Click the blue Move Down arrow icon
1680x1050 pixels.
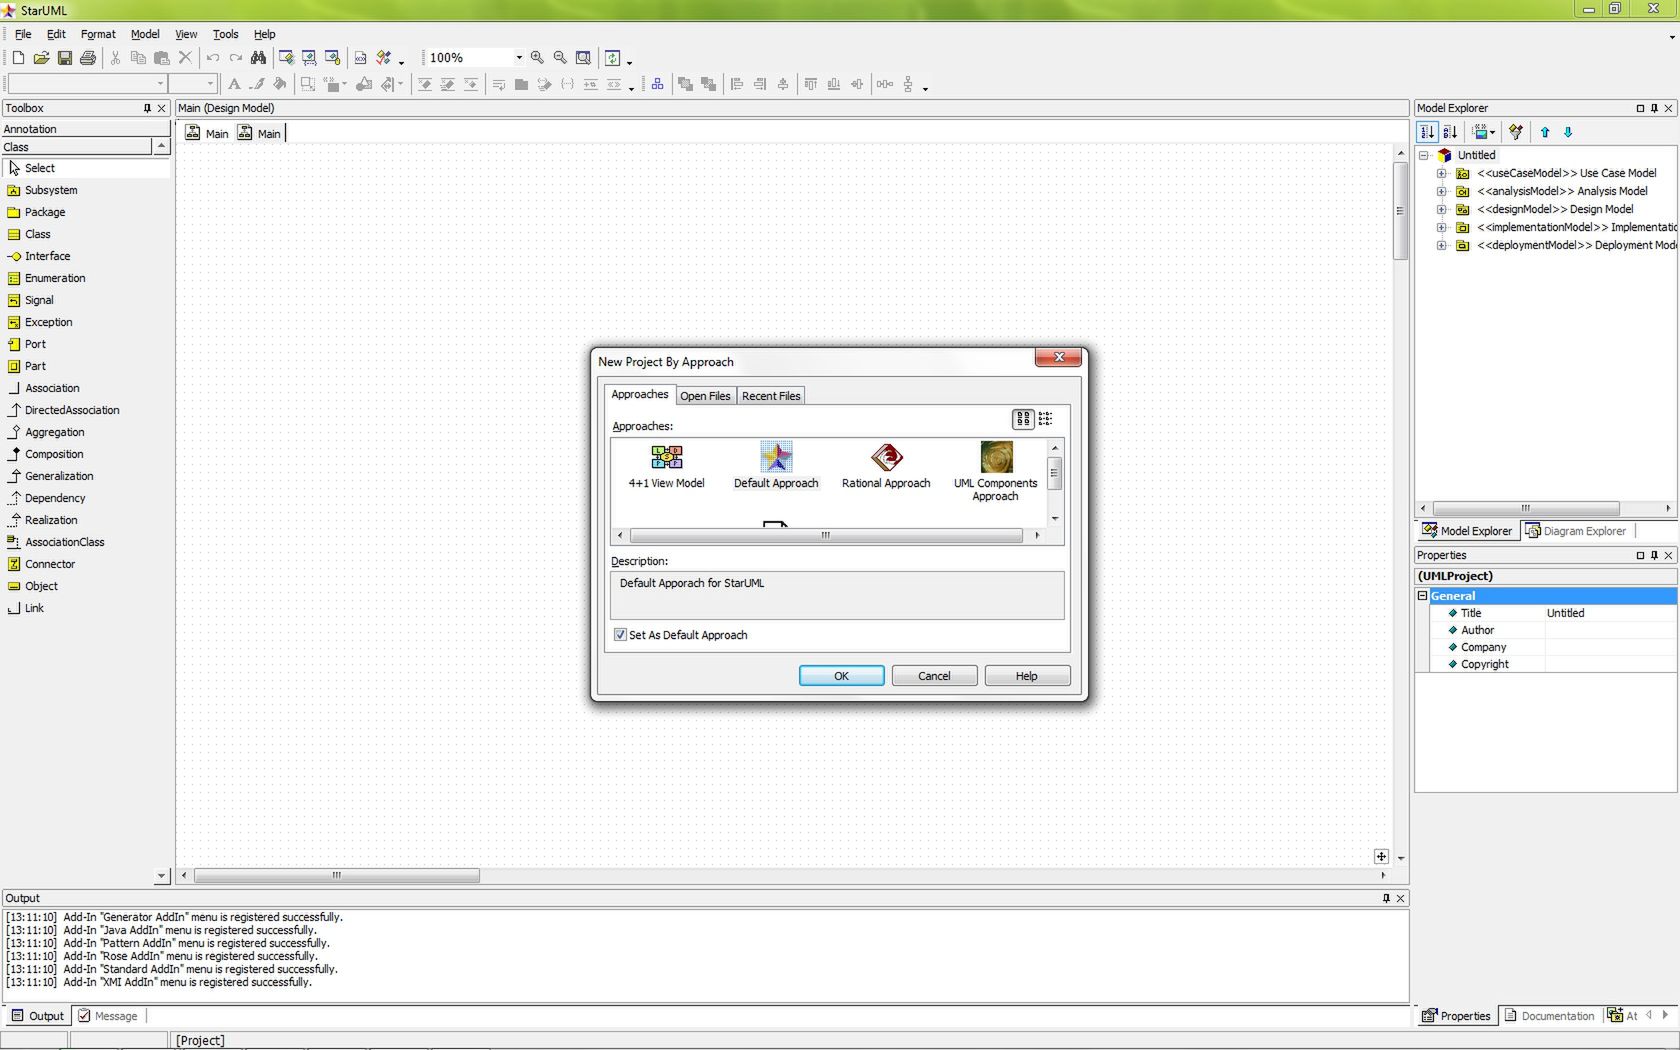(1568, 132)
